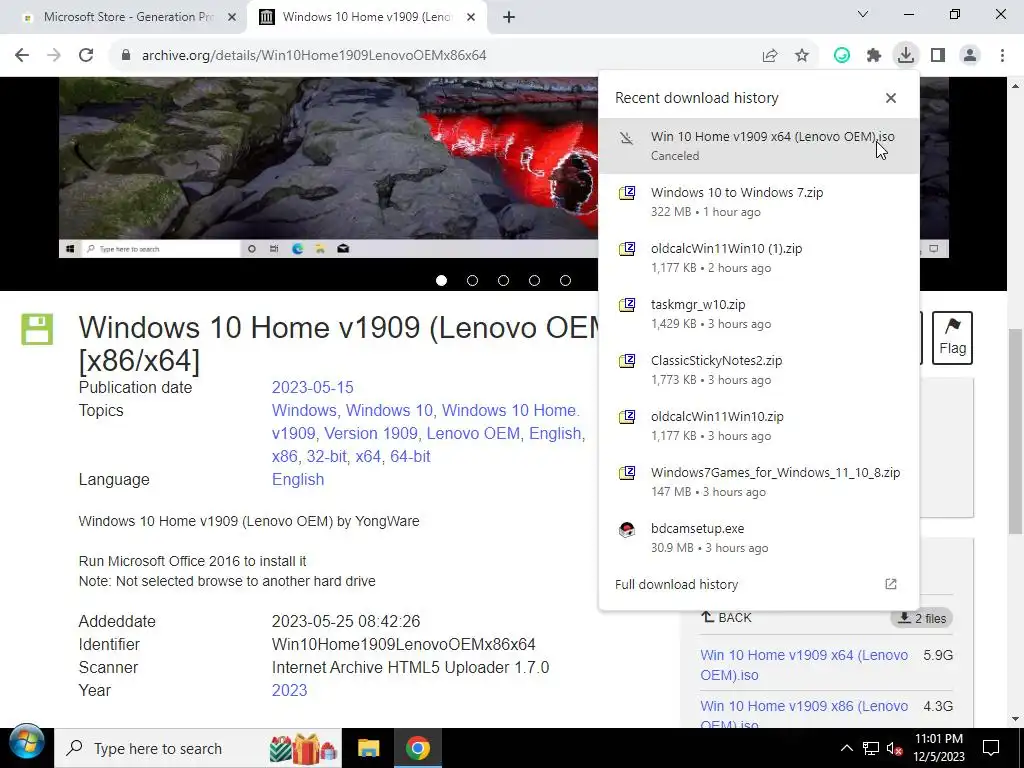Switch to the Microsoft Store tab
Screen dimensions: 1024x768
tap(128, 17)
